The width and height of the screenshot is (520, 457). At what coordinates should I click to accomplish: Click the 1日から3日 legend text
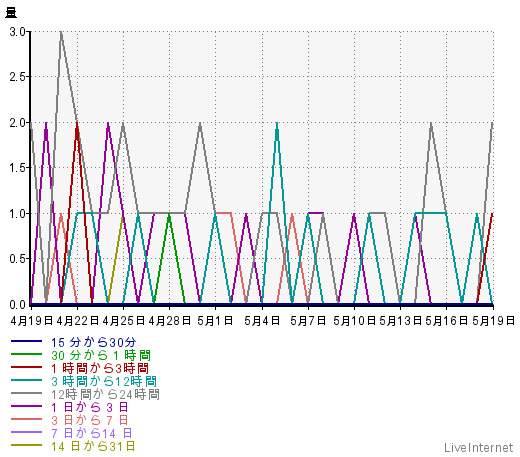point(89,407)
